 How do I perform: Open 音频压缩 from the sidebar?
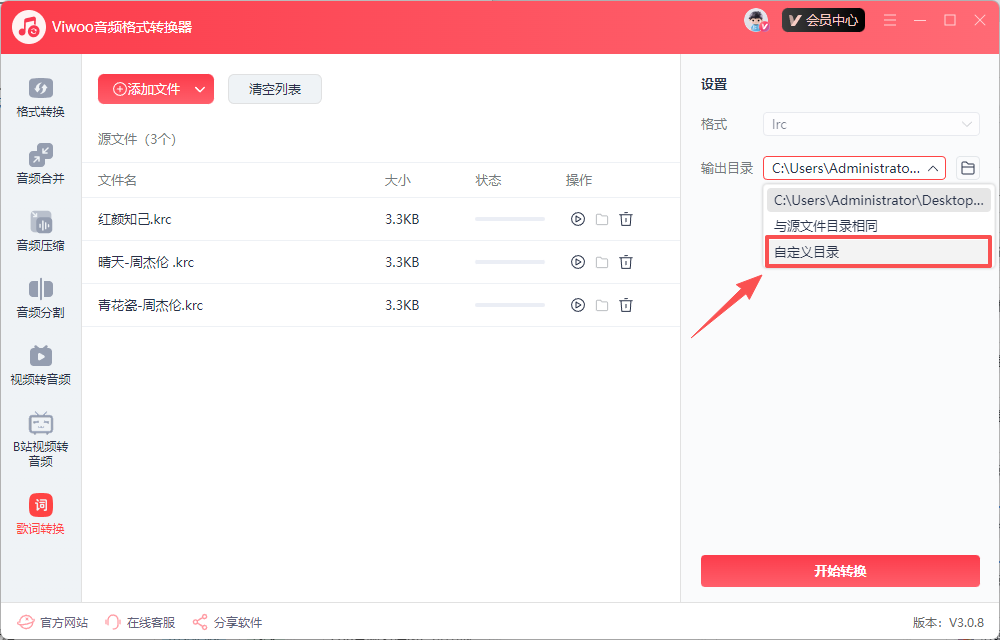(x=41, y=232)
